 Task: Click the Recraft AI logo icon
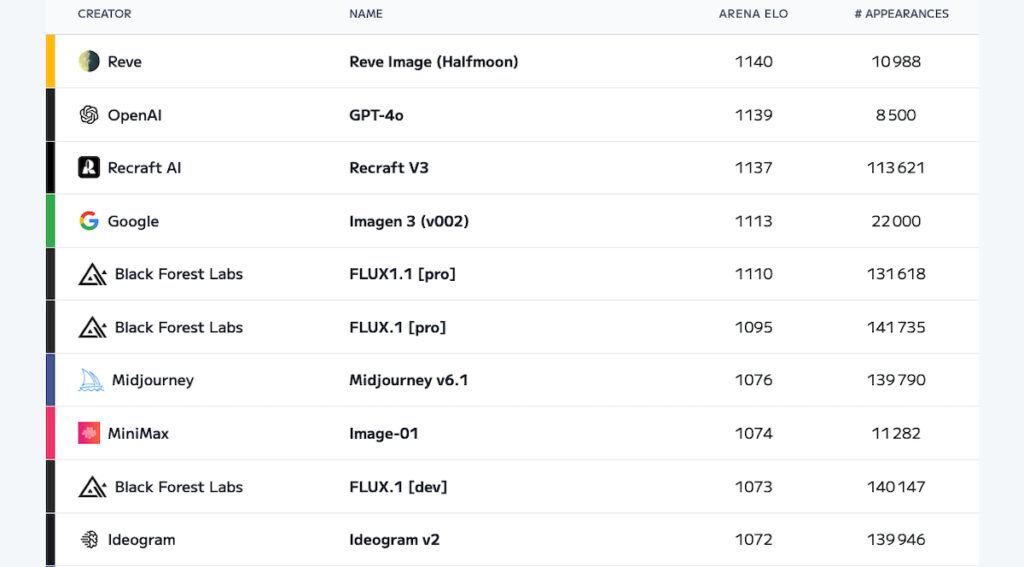click(x=89, y=167)
